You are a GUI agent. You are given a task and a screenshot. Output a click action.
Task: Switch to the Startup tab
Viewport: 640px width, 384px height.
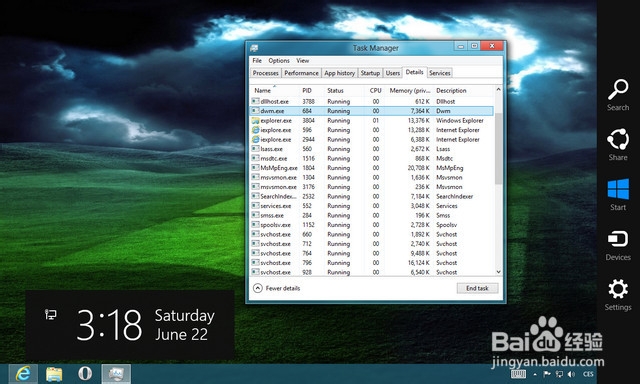pos(370,73)
